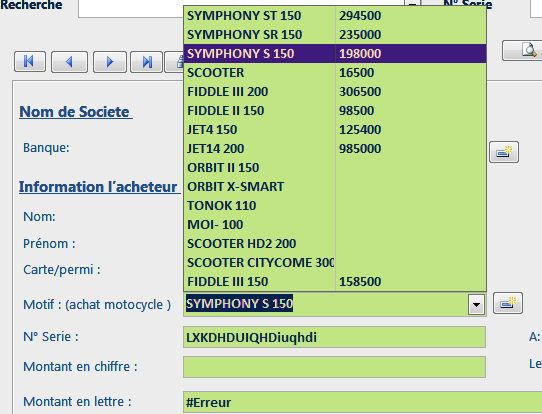This screenshot has height=414, width=542.
Task: Choose JET4 150 list entry
Action: click(335, 130)
